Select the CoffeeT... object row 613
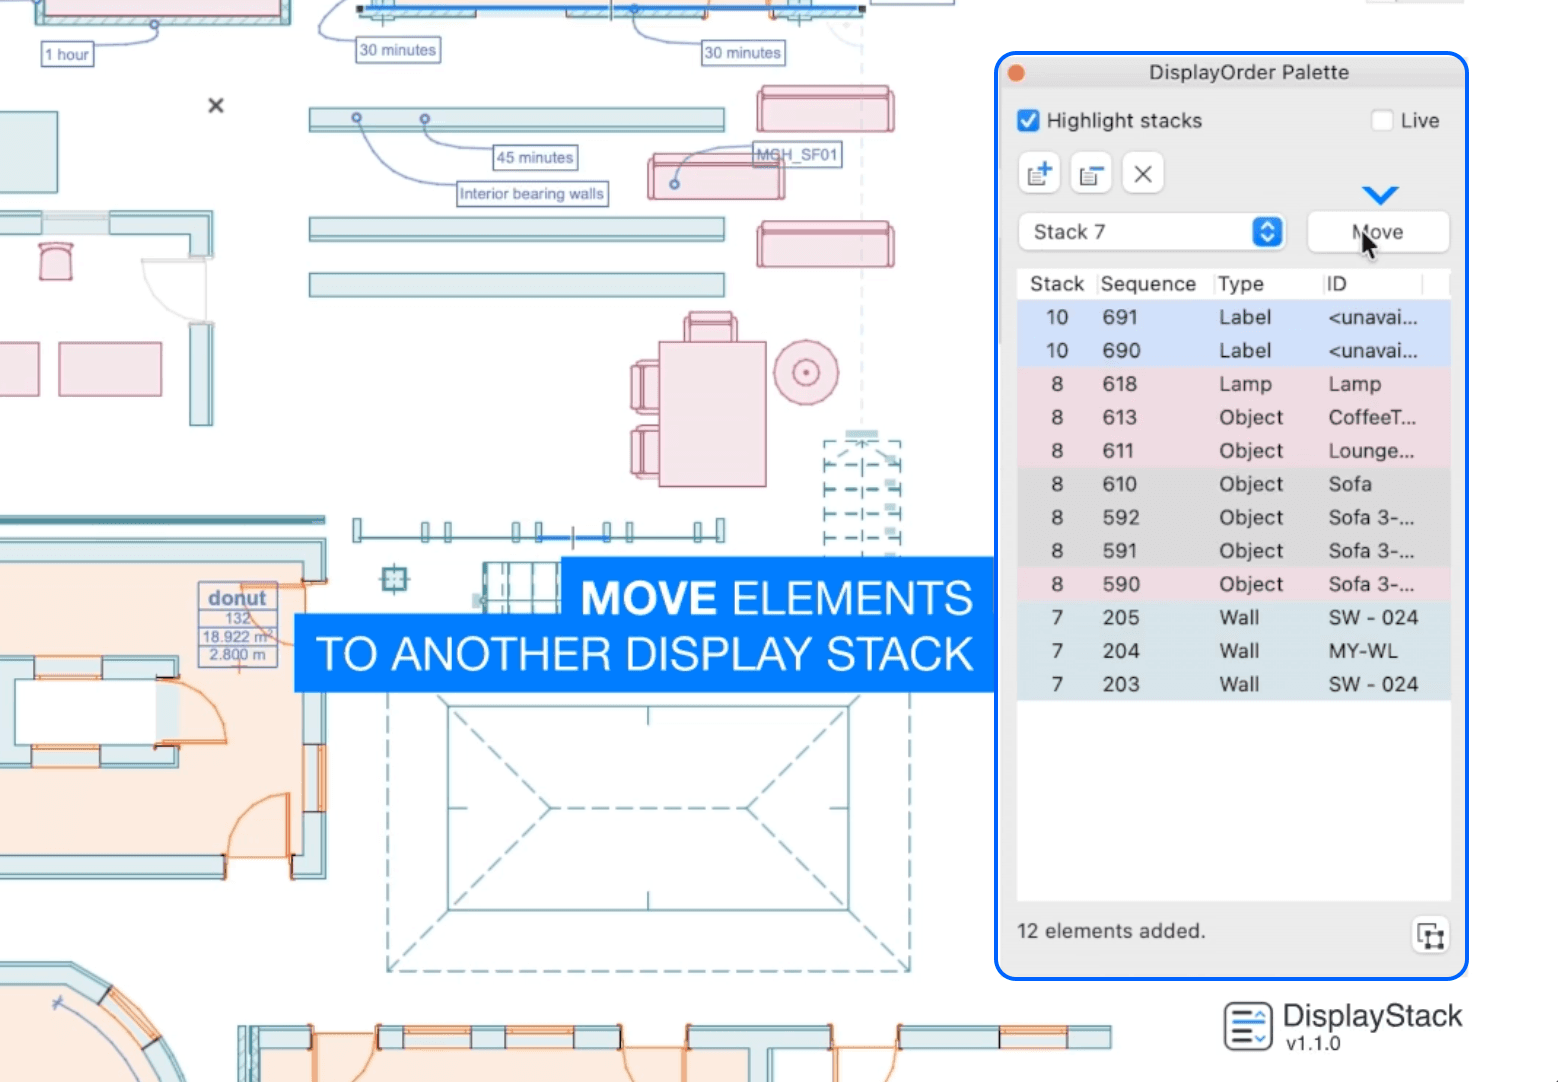This screenshot has width=1558, height=1082. [1234, 417]
